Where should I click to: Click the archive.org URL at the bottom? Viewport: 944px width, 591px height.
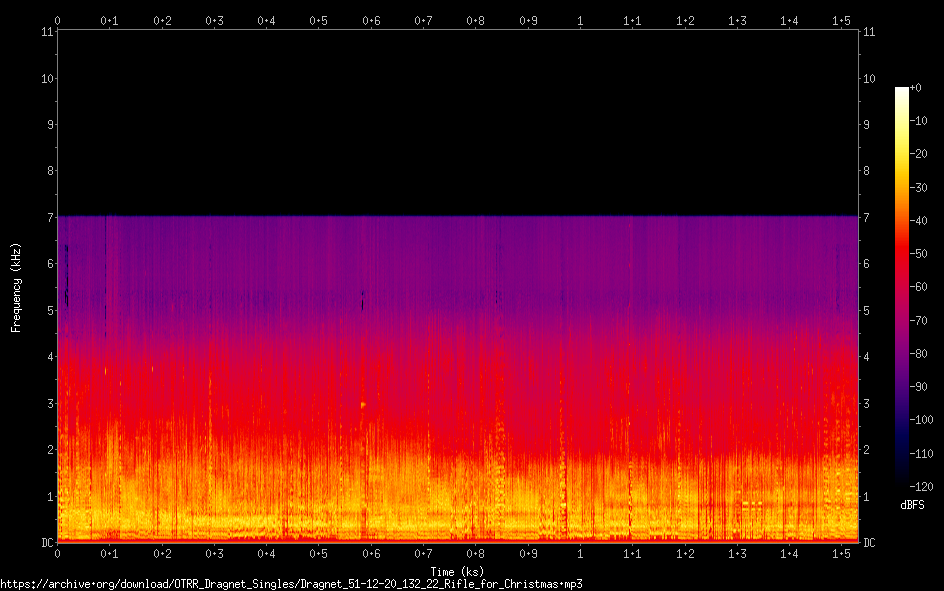(291, 583)
